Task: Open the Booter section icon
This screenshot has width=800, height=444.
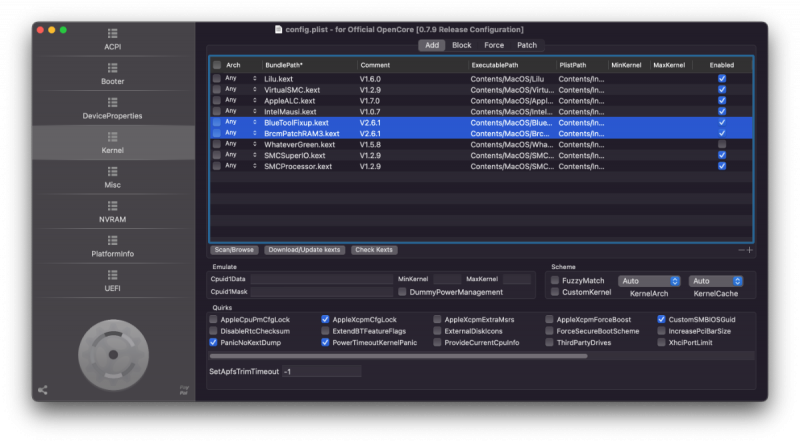Action: 113,71
